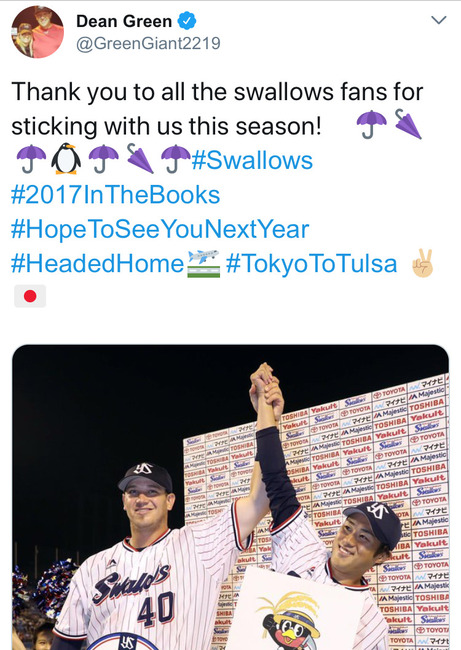Viewport: 461px width, 650px height.
Task: Open the #HopeToSeeYouNextYear hashtag
Action: [160, 229]
